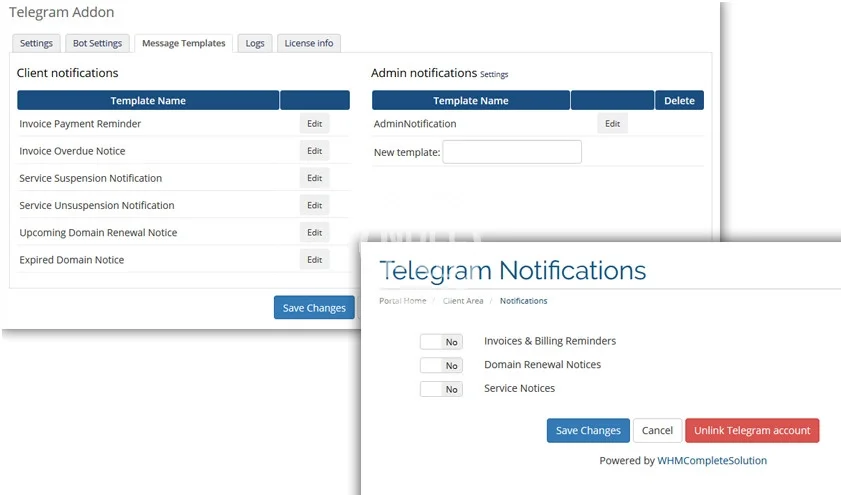Edit Service Unsuspension Notification template
841x495 pixels.
pos(314,205)
